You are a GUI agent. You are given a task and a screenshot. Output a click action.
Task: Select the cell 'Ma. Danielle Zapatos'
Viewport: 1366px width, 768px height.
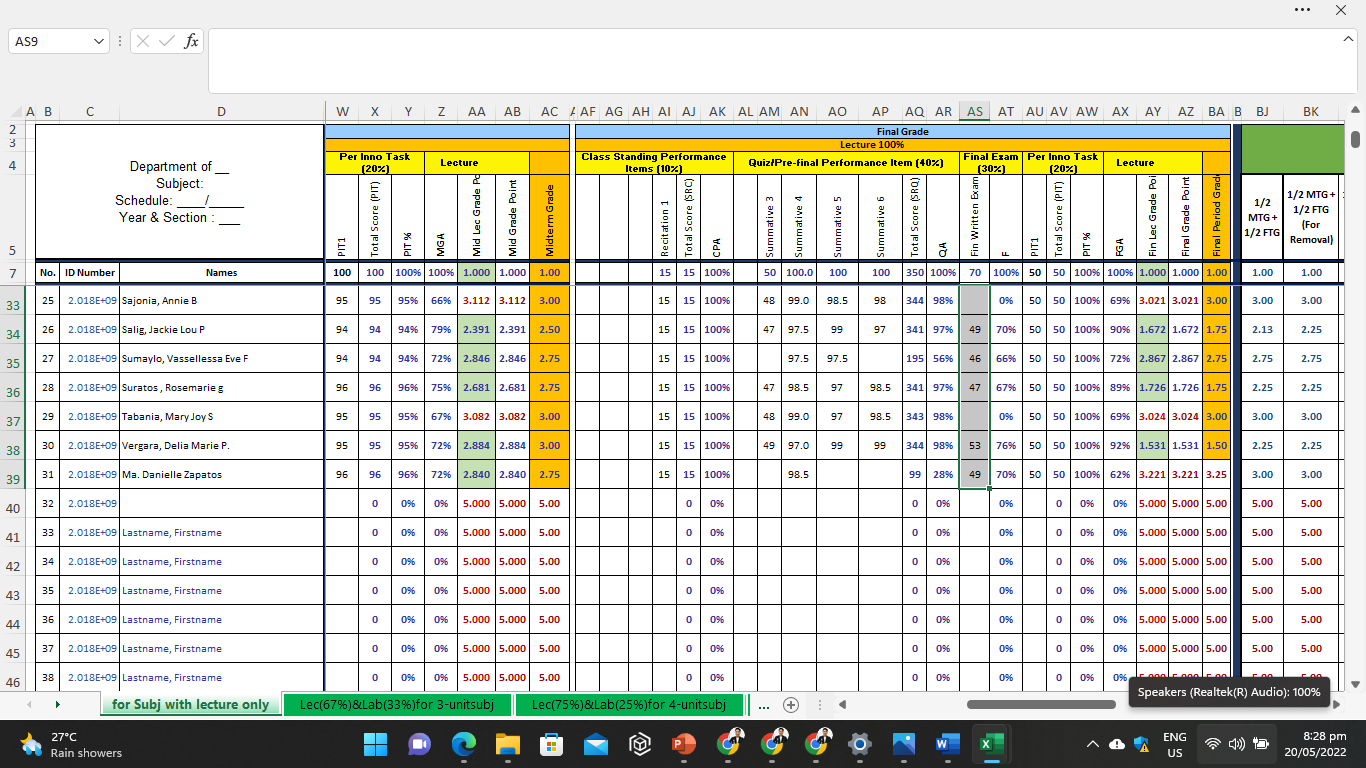click(x=221, y=474)
